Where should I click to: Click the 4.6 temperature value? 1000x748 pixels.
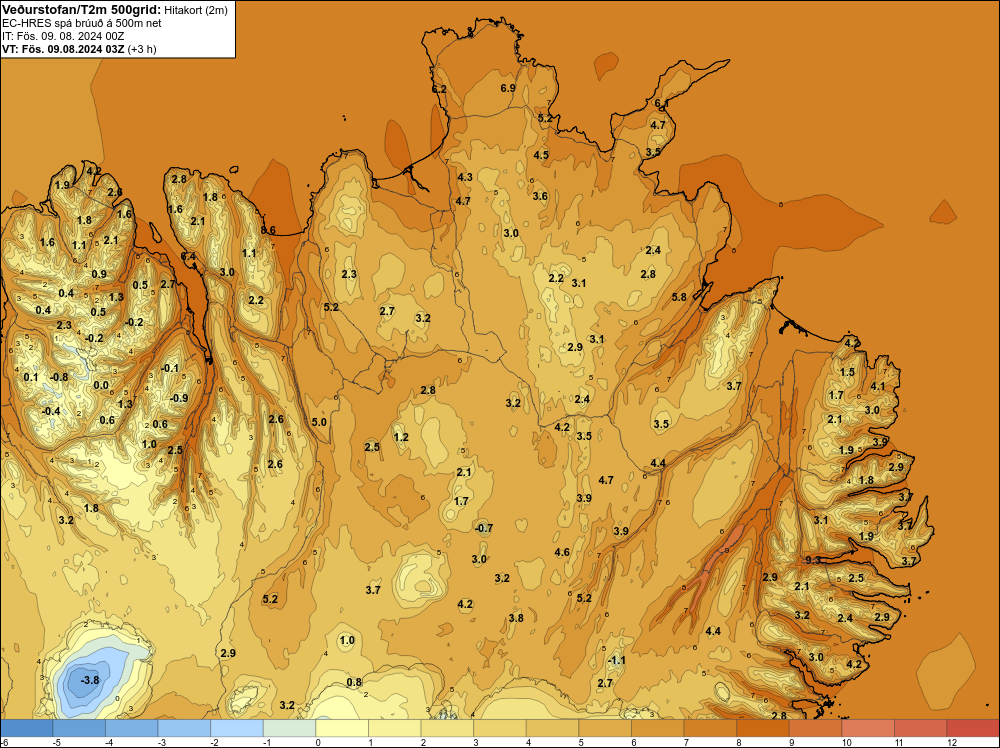(562, 552)
